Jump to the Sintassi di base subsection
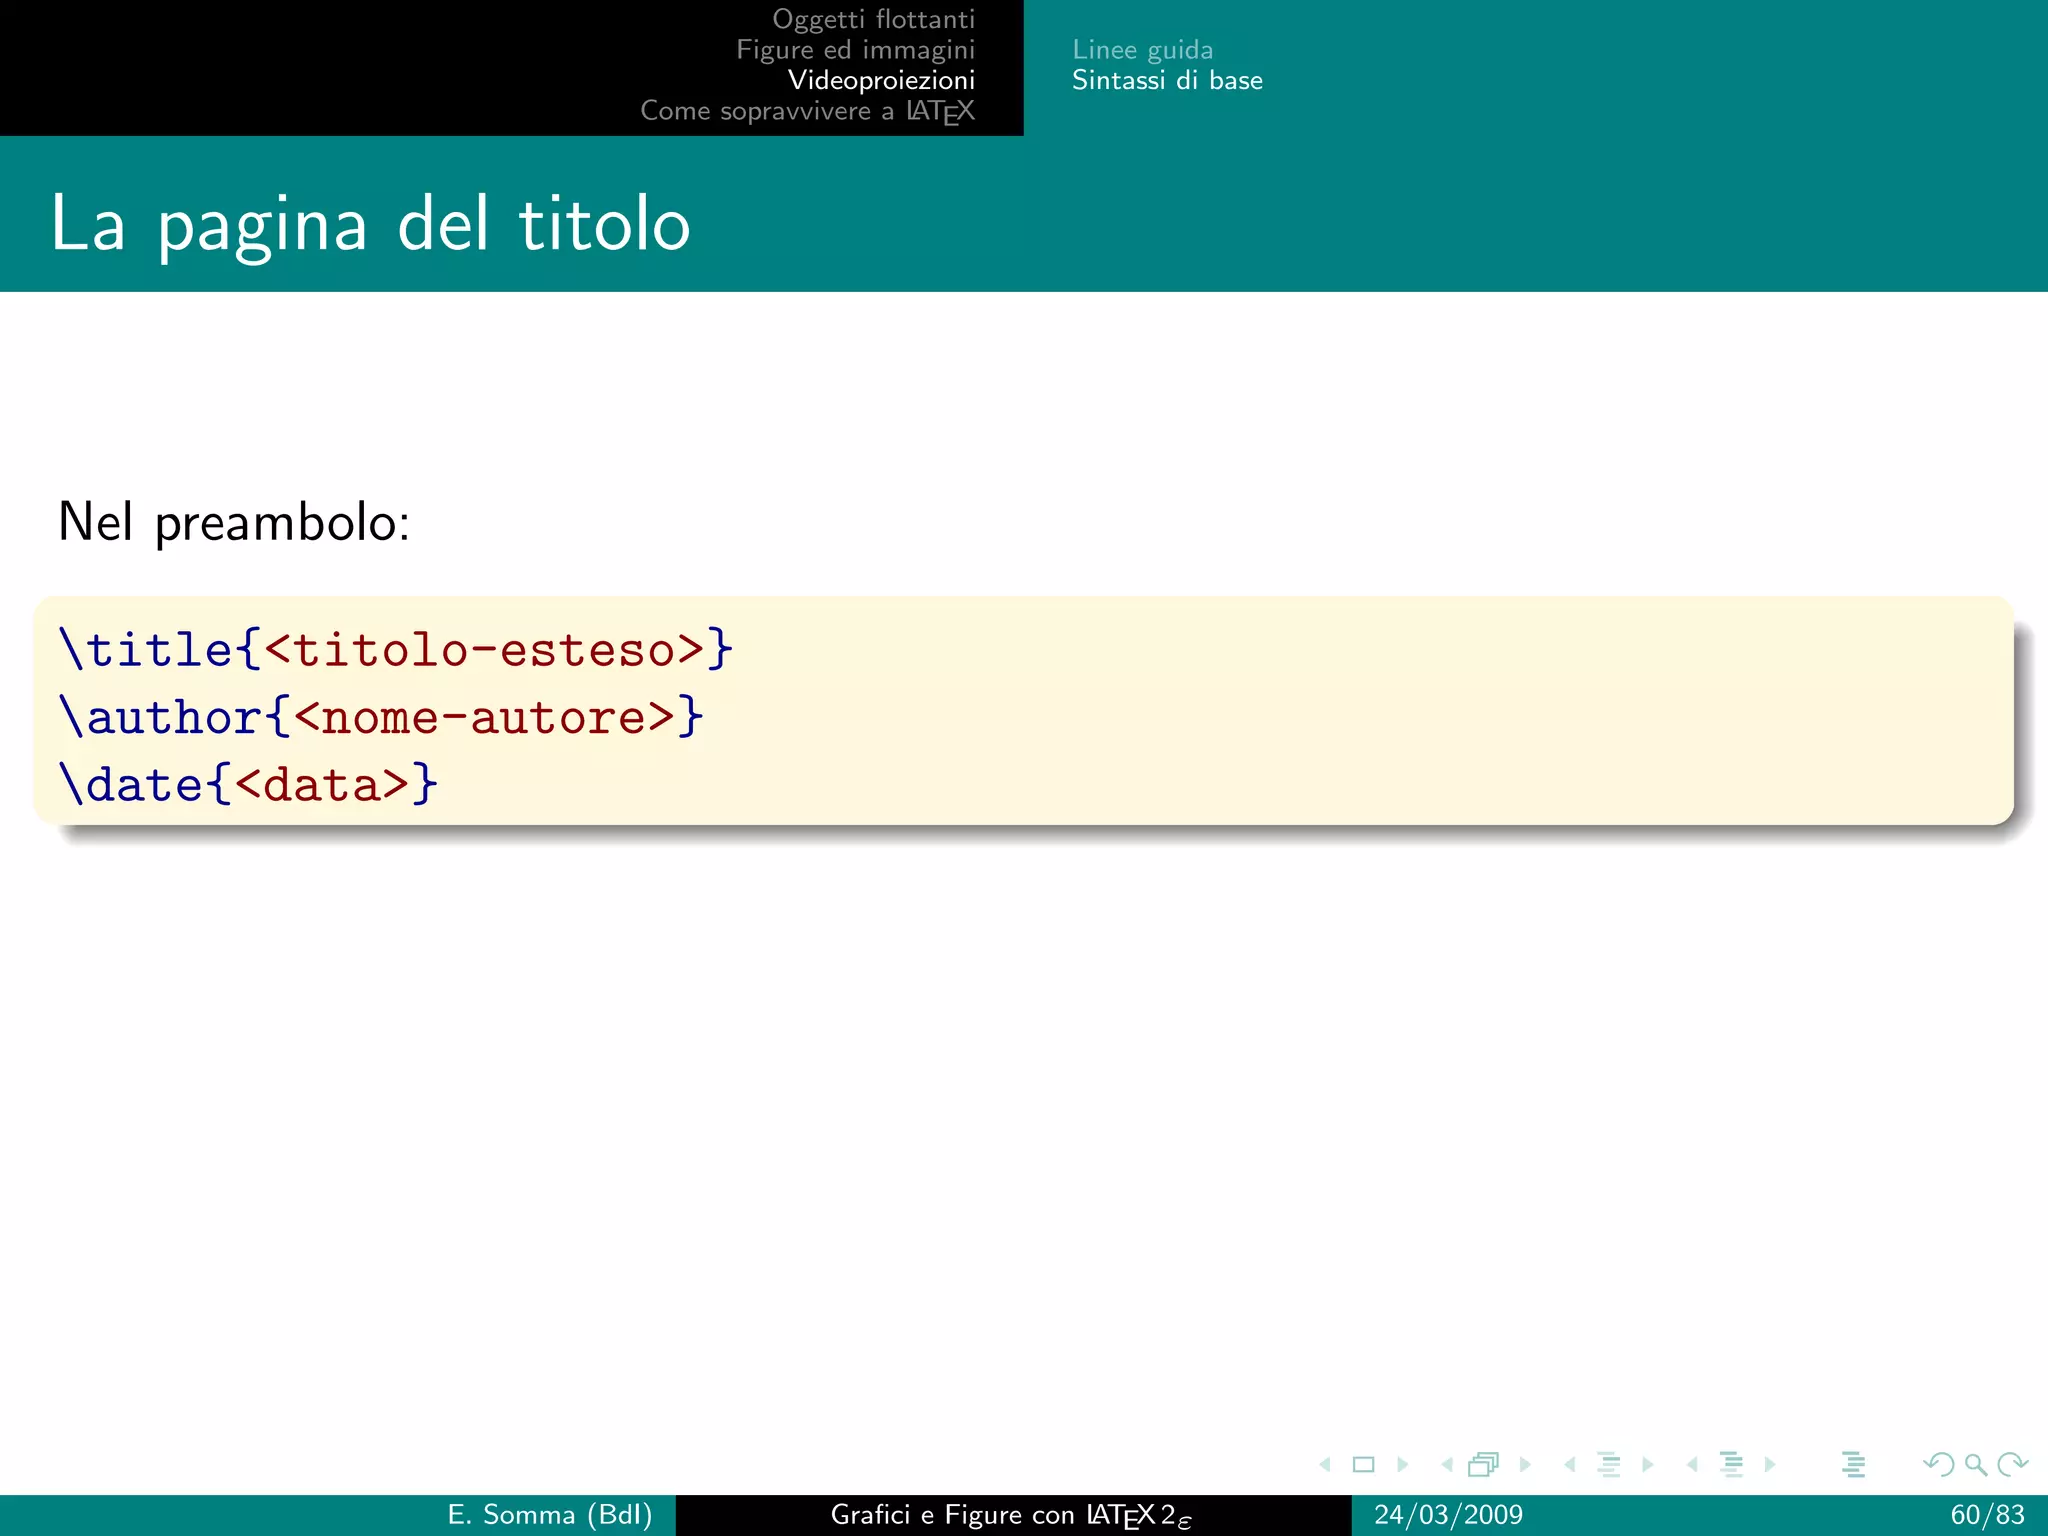Viewport: 2048px width, 1536px height. point(1167,80)
